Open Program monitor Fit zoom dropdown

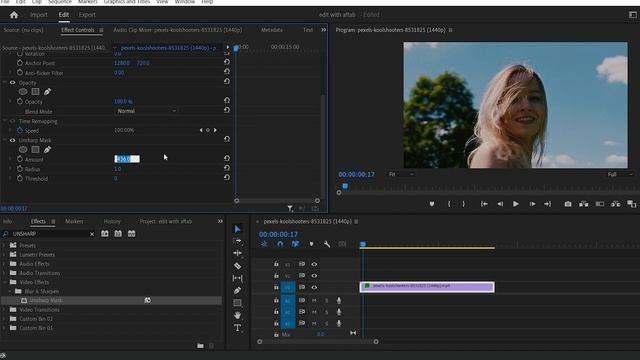point(400,174)
